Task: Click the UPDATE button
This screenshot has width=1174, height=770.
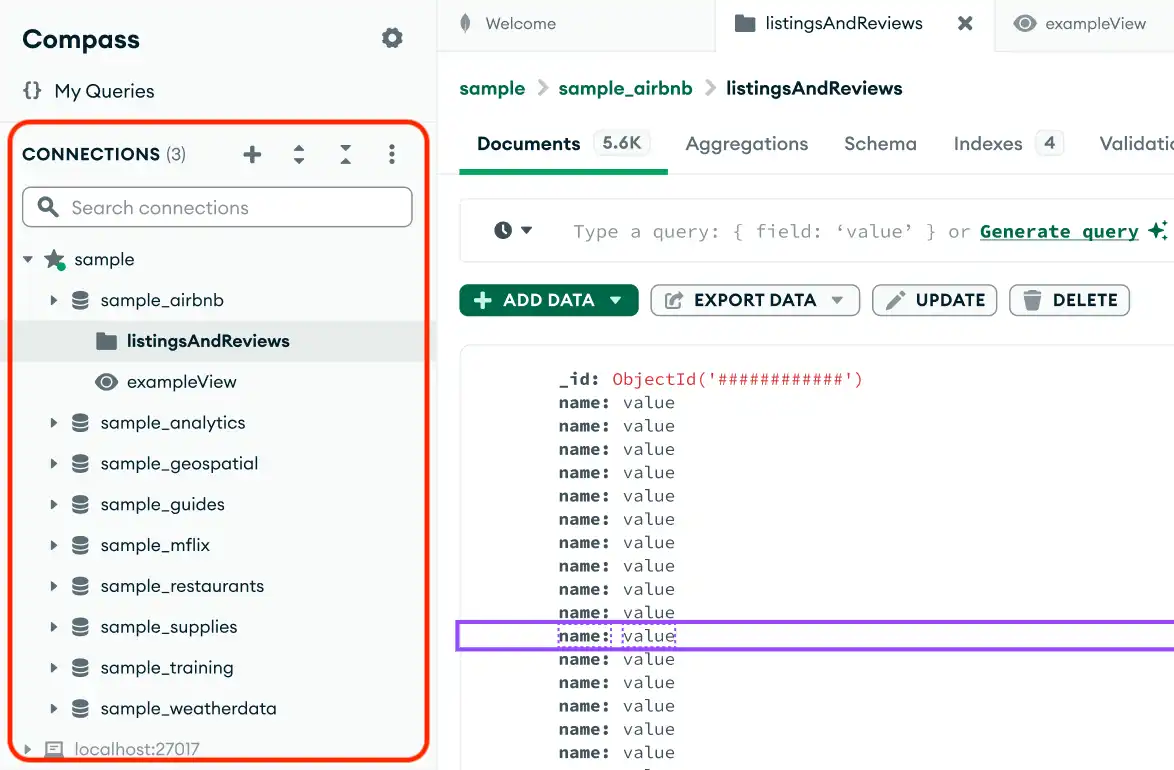Action: pos(934,299)
